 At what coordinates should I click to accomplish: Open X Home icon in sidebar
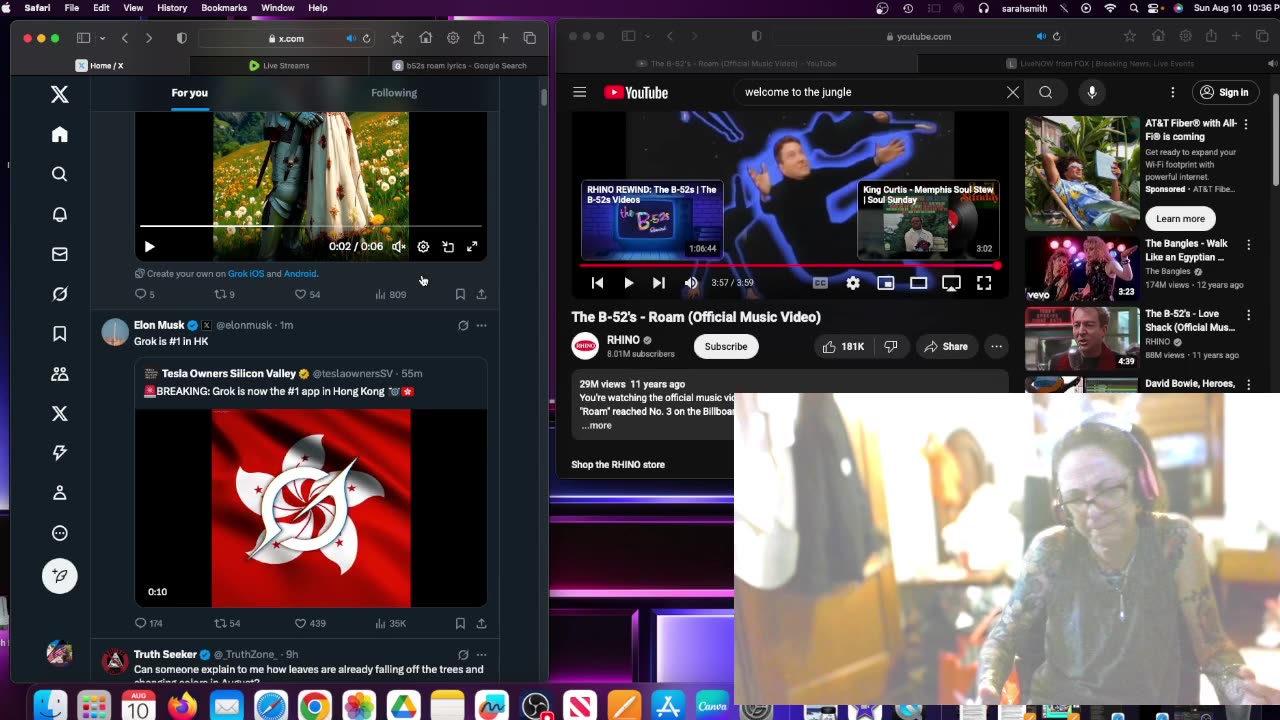tap(60, 135)
